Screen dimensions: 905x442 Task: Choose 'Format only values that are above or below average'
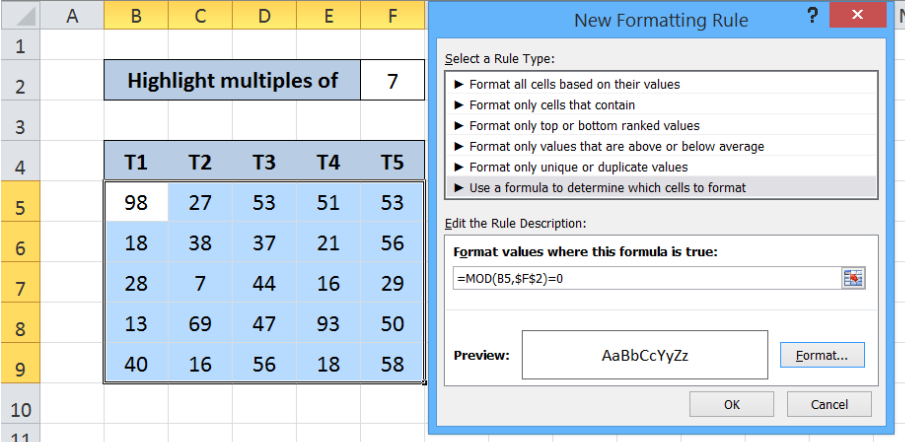661,147
